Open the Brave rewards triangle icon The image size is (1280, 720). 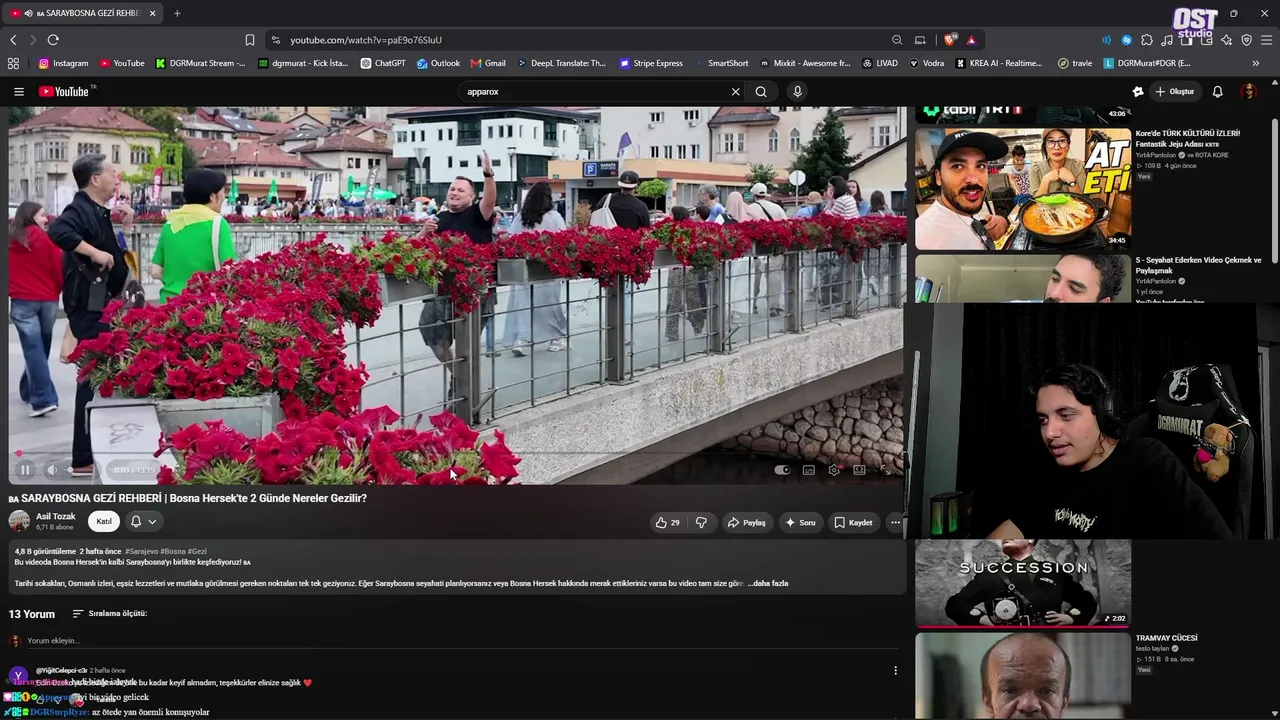click(x=971, y=40)
